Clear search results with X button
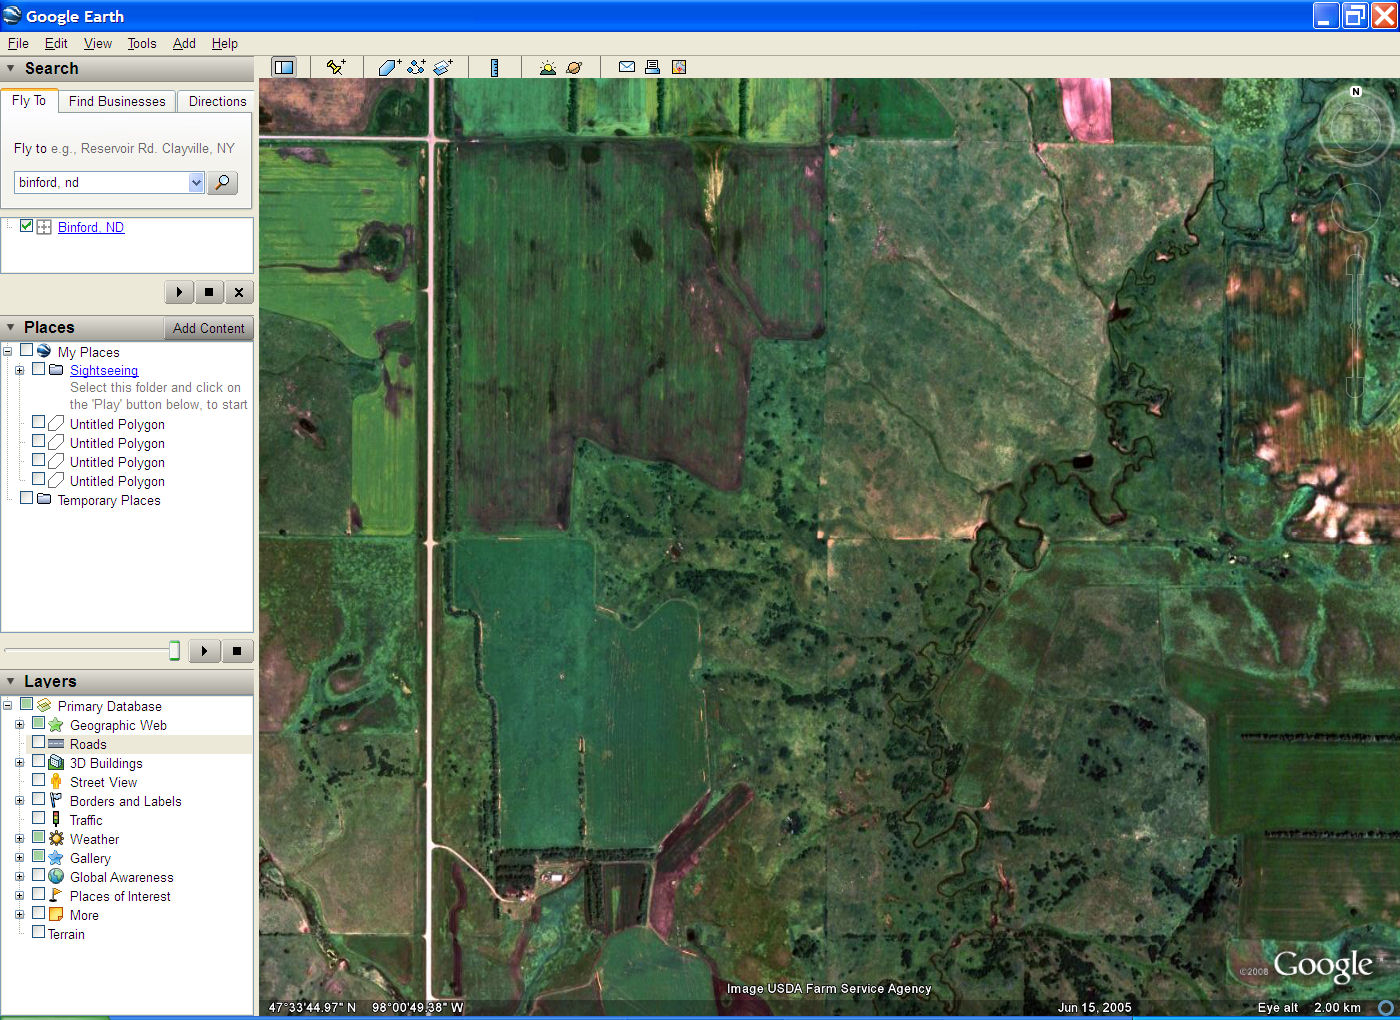Image resolution: width=1400 pixels, height=1020 pixels. 239,292
